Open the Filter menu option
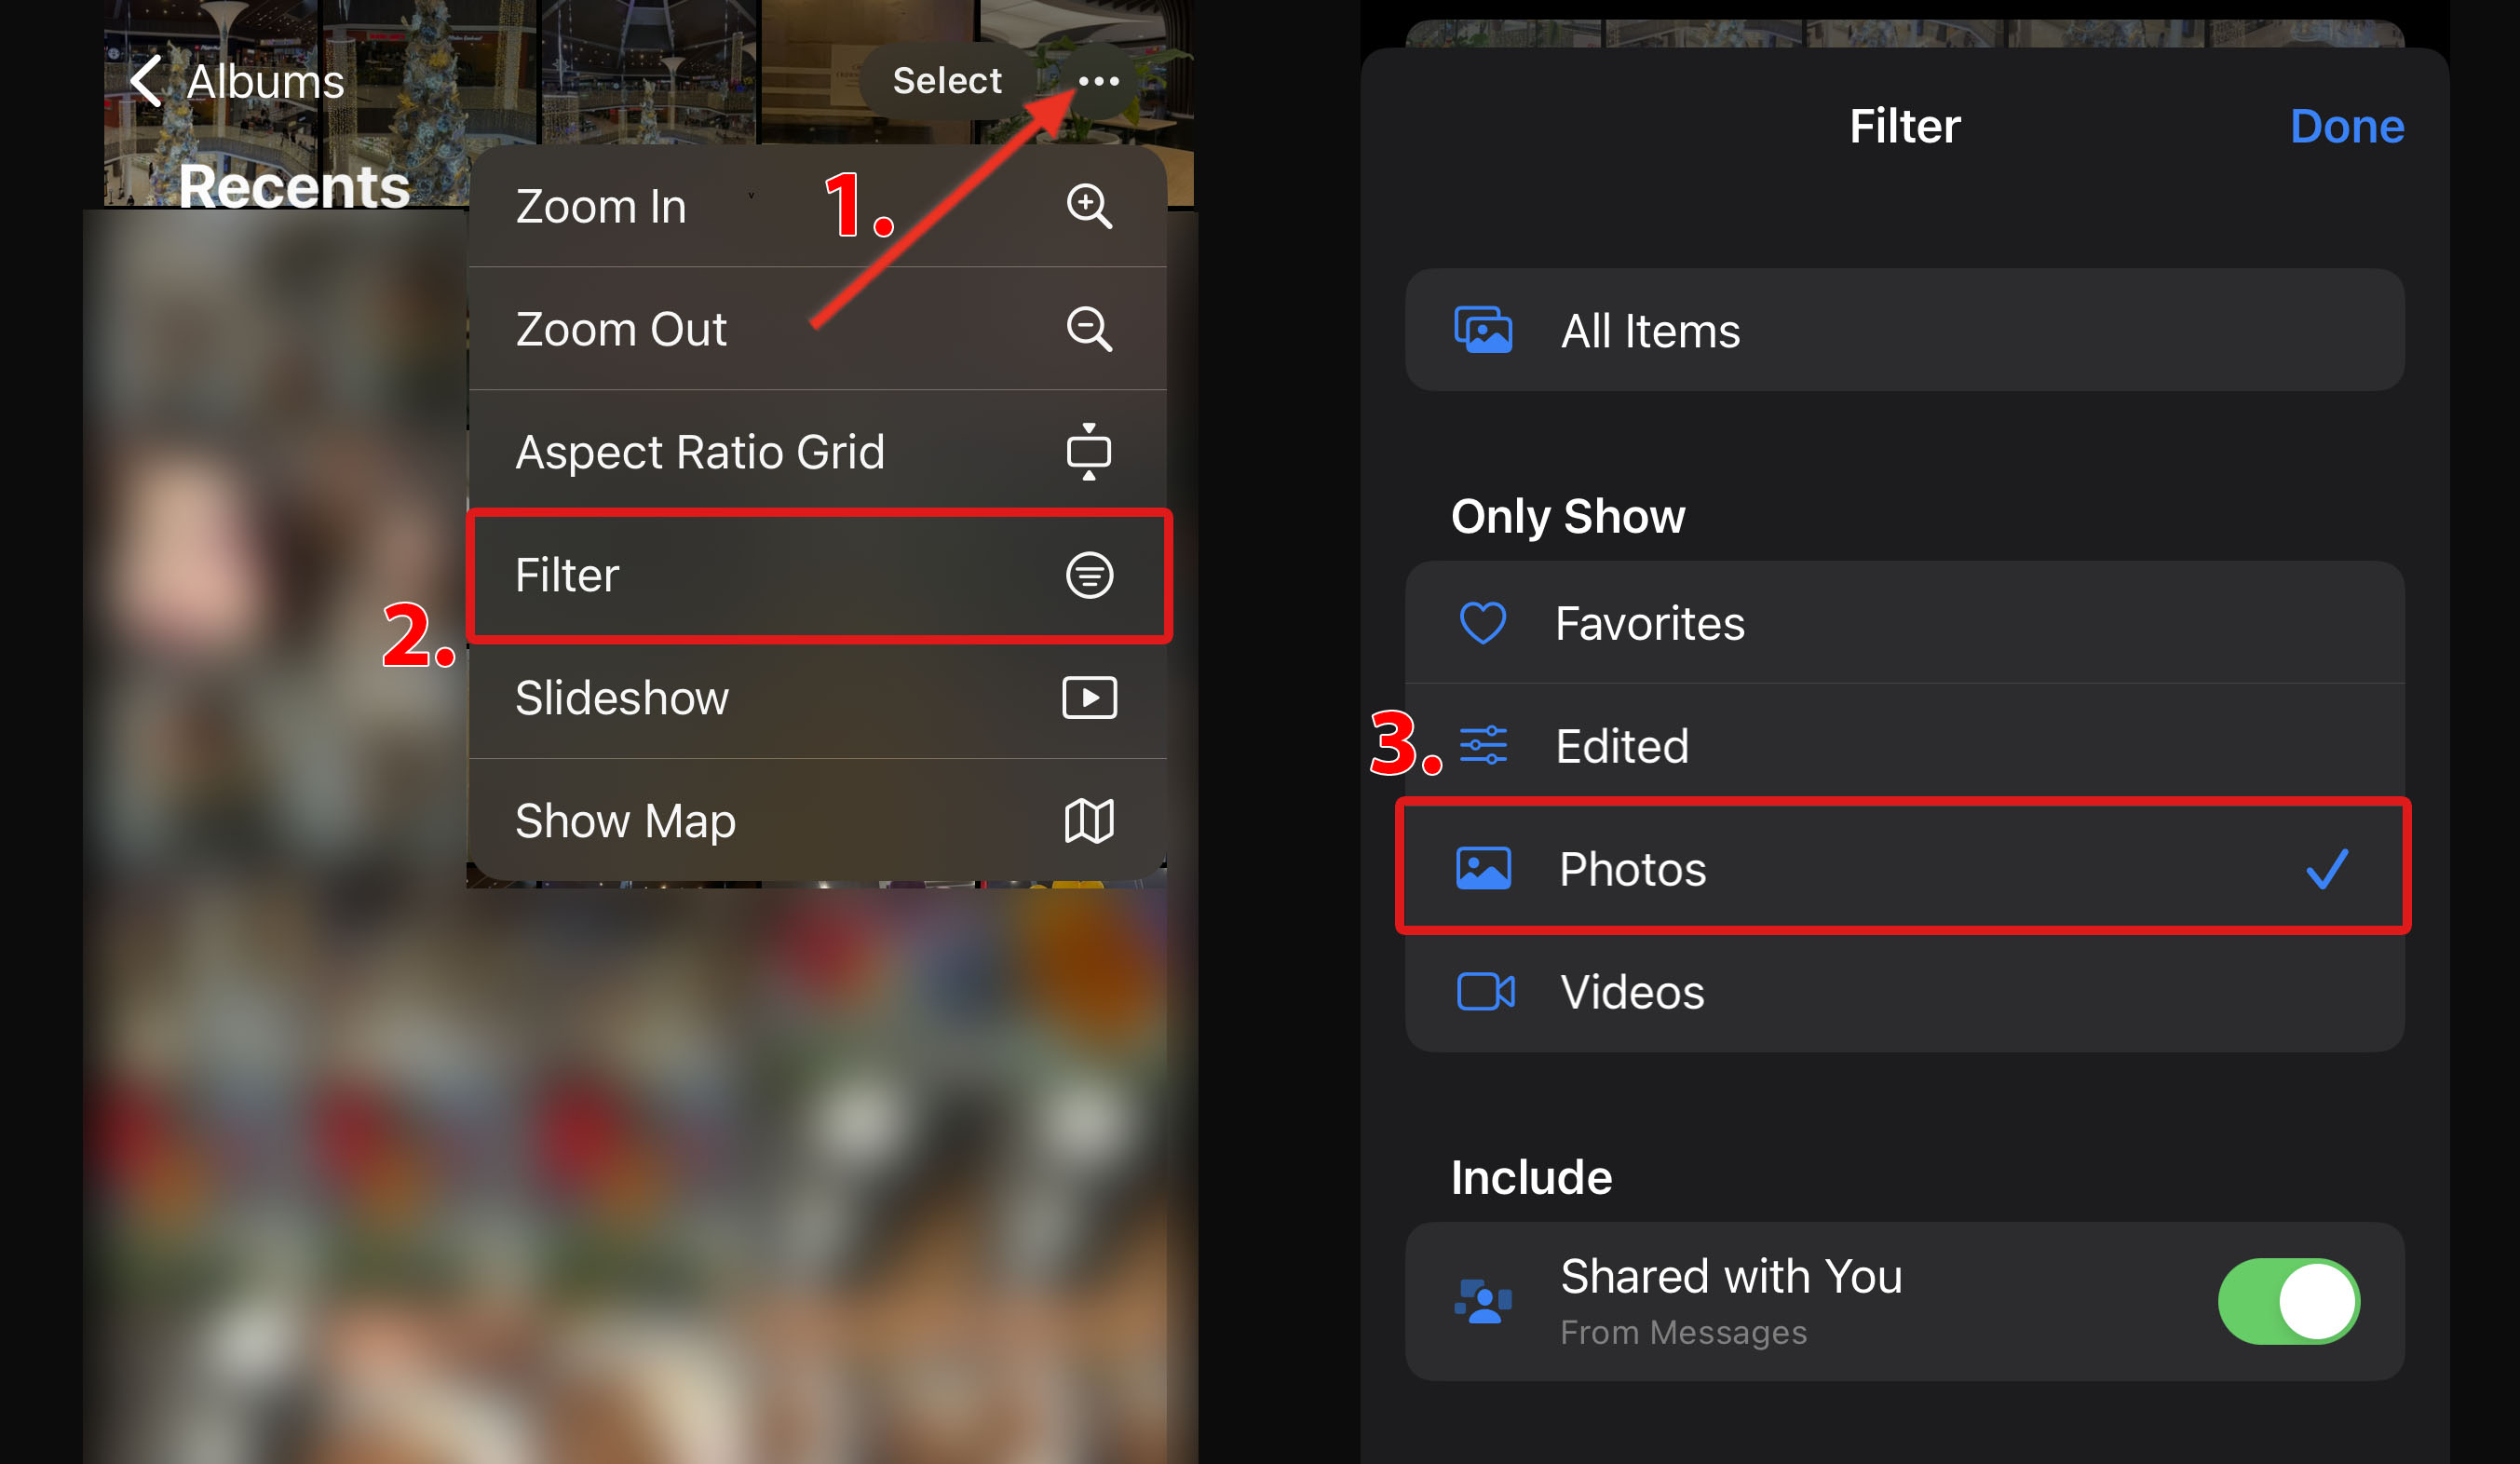 816,576
